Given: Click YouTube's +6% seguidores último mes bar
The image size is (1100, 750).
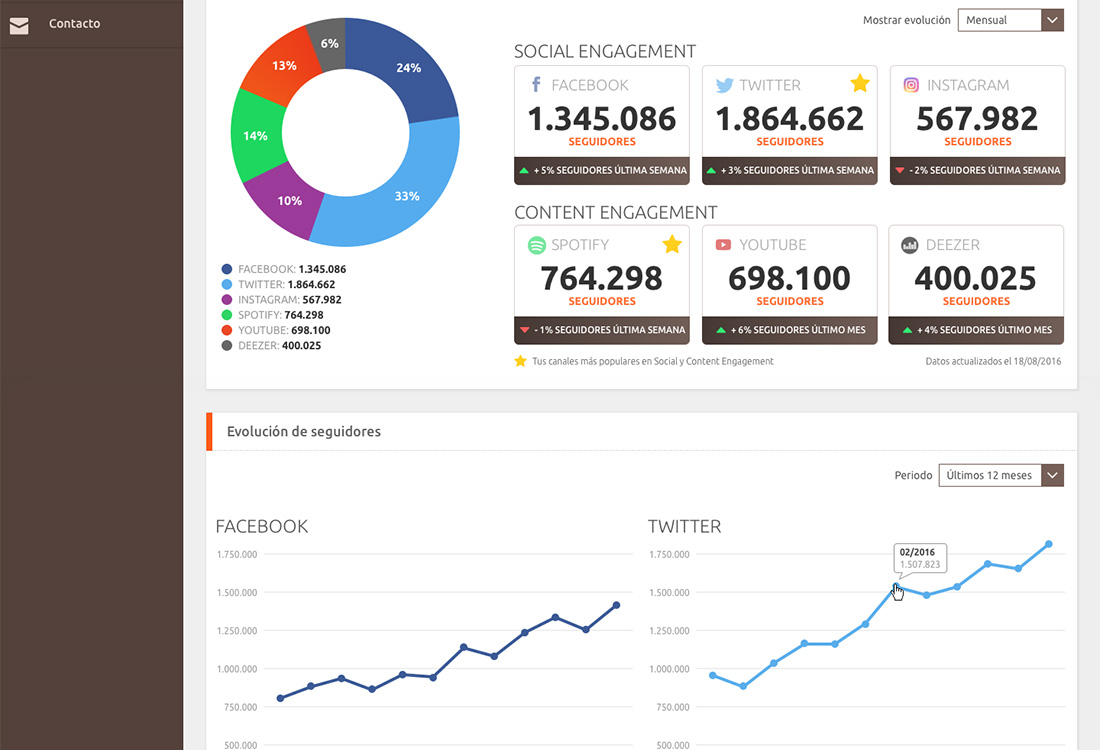Looking at the screenshot, I should [x=790, y=330].
